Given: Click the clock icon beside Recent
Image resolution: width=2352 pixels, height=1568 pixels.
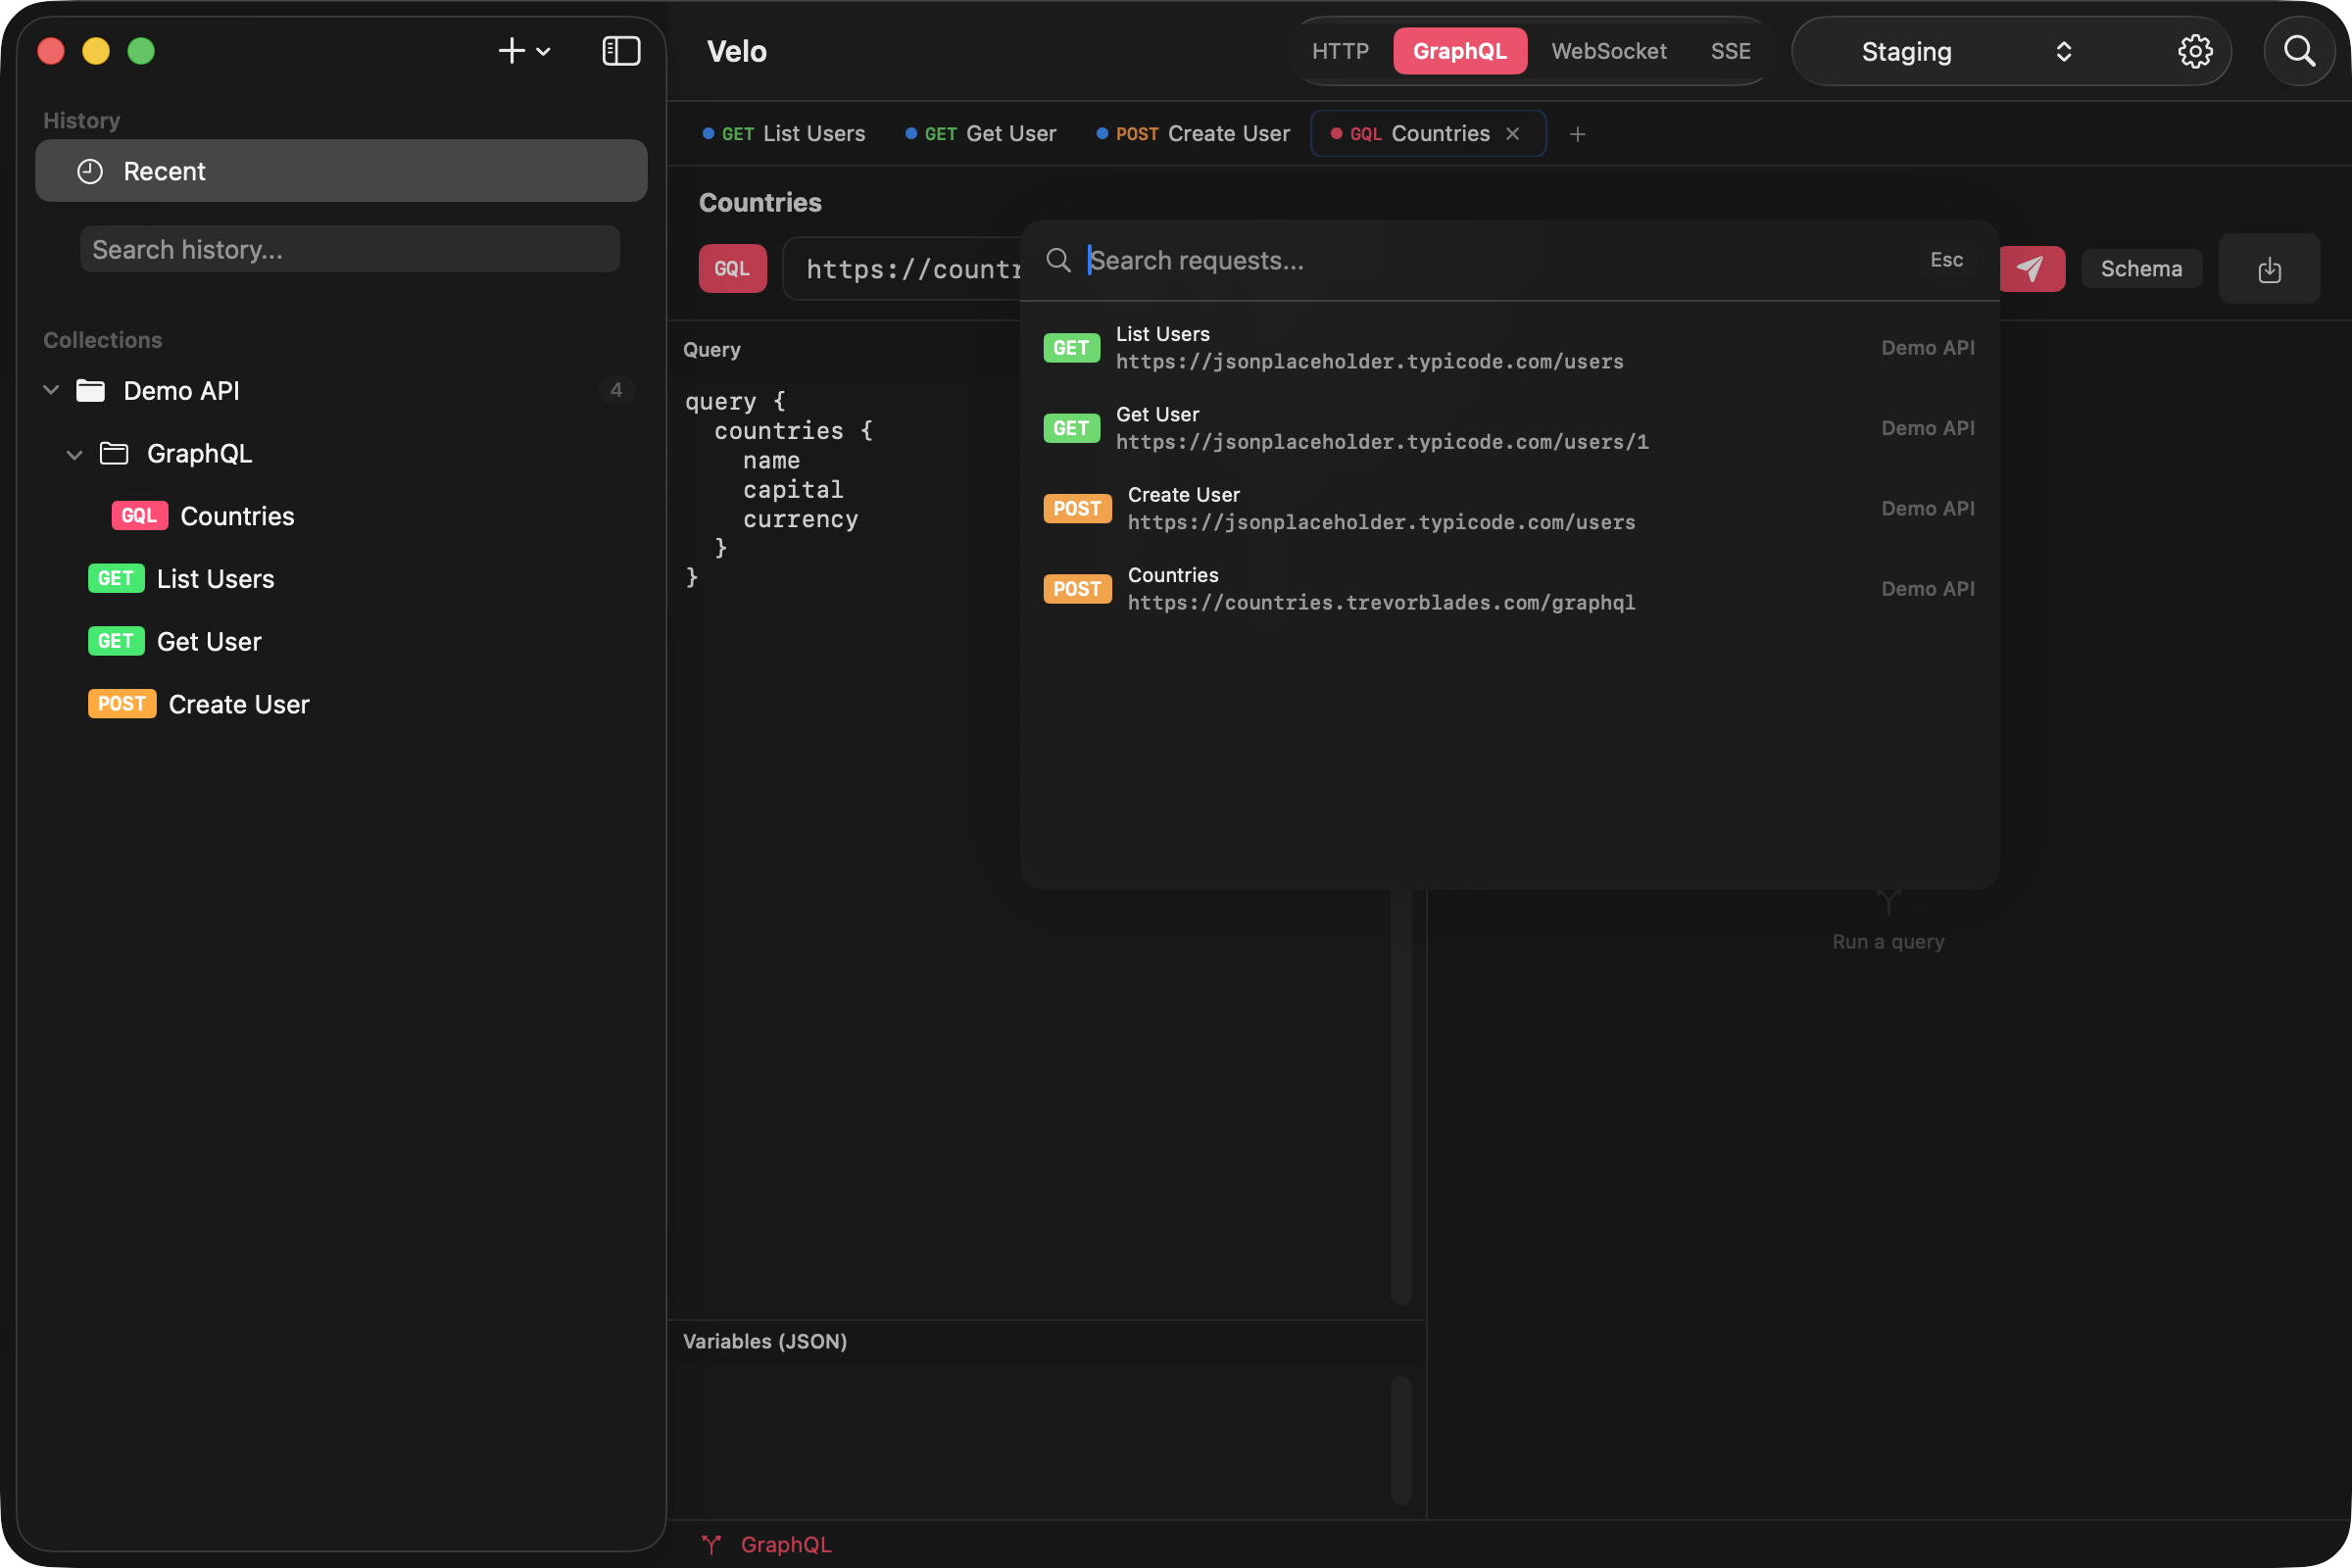Looking at the screenshot, I should point(90,171).
